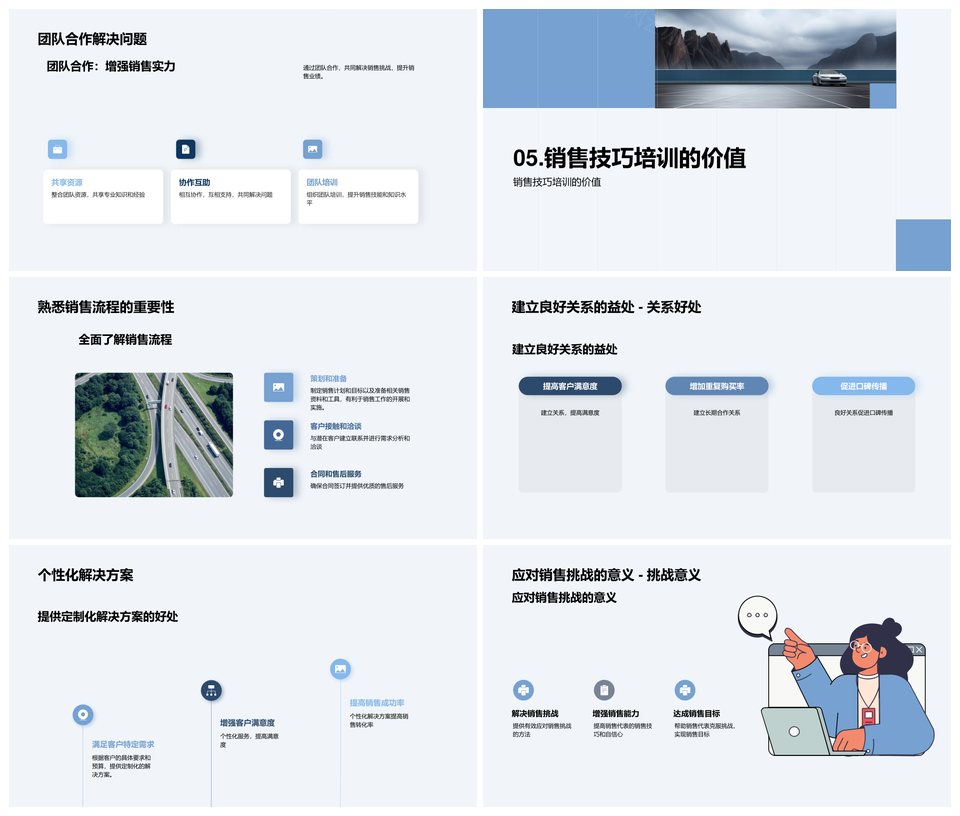Select the 增加重复购买率 pill label

coord(717,386)
